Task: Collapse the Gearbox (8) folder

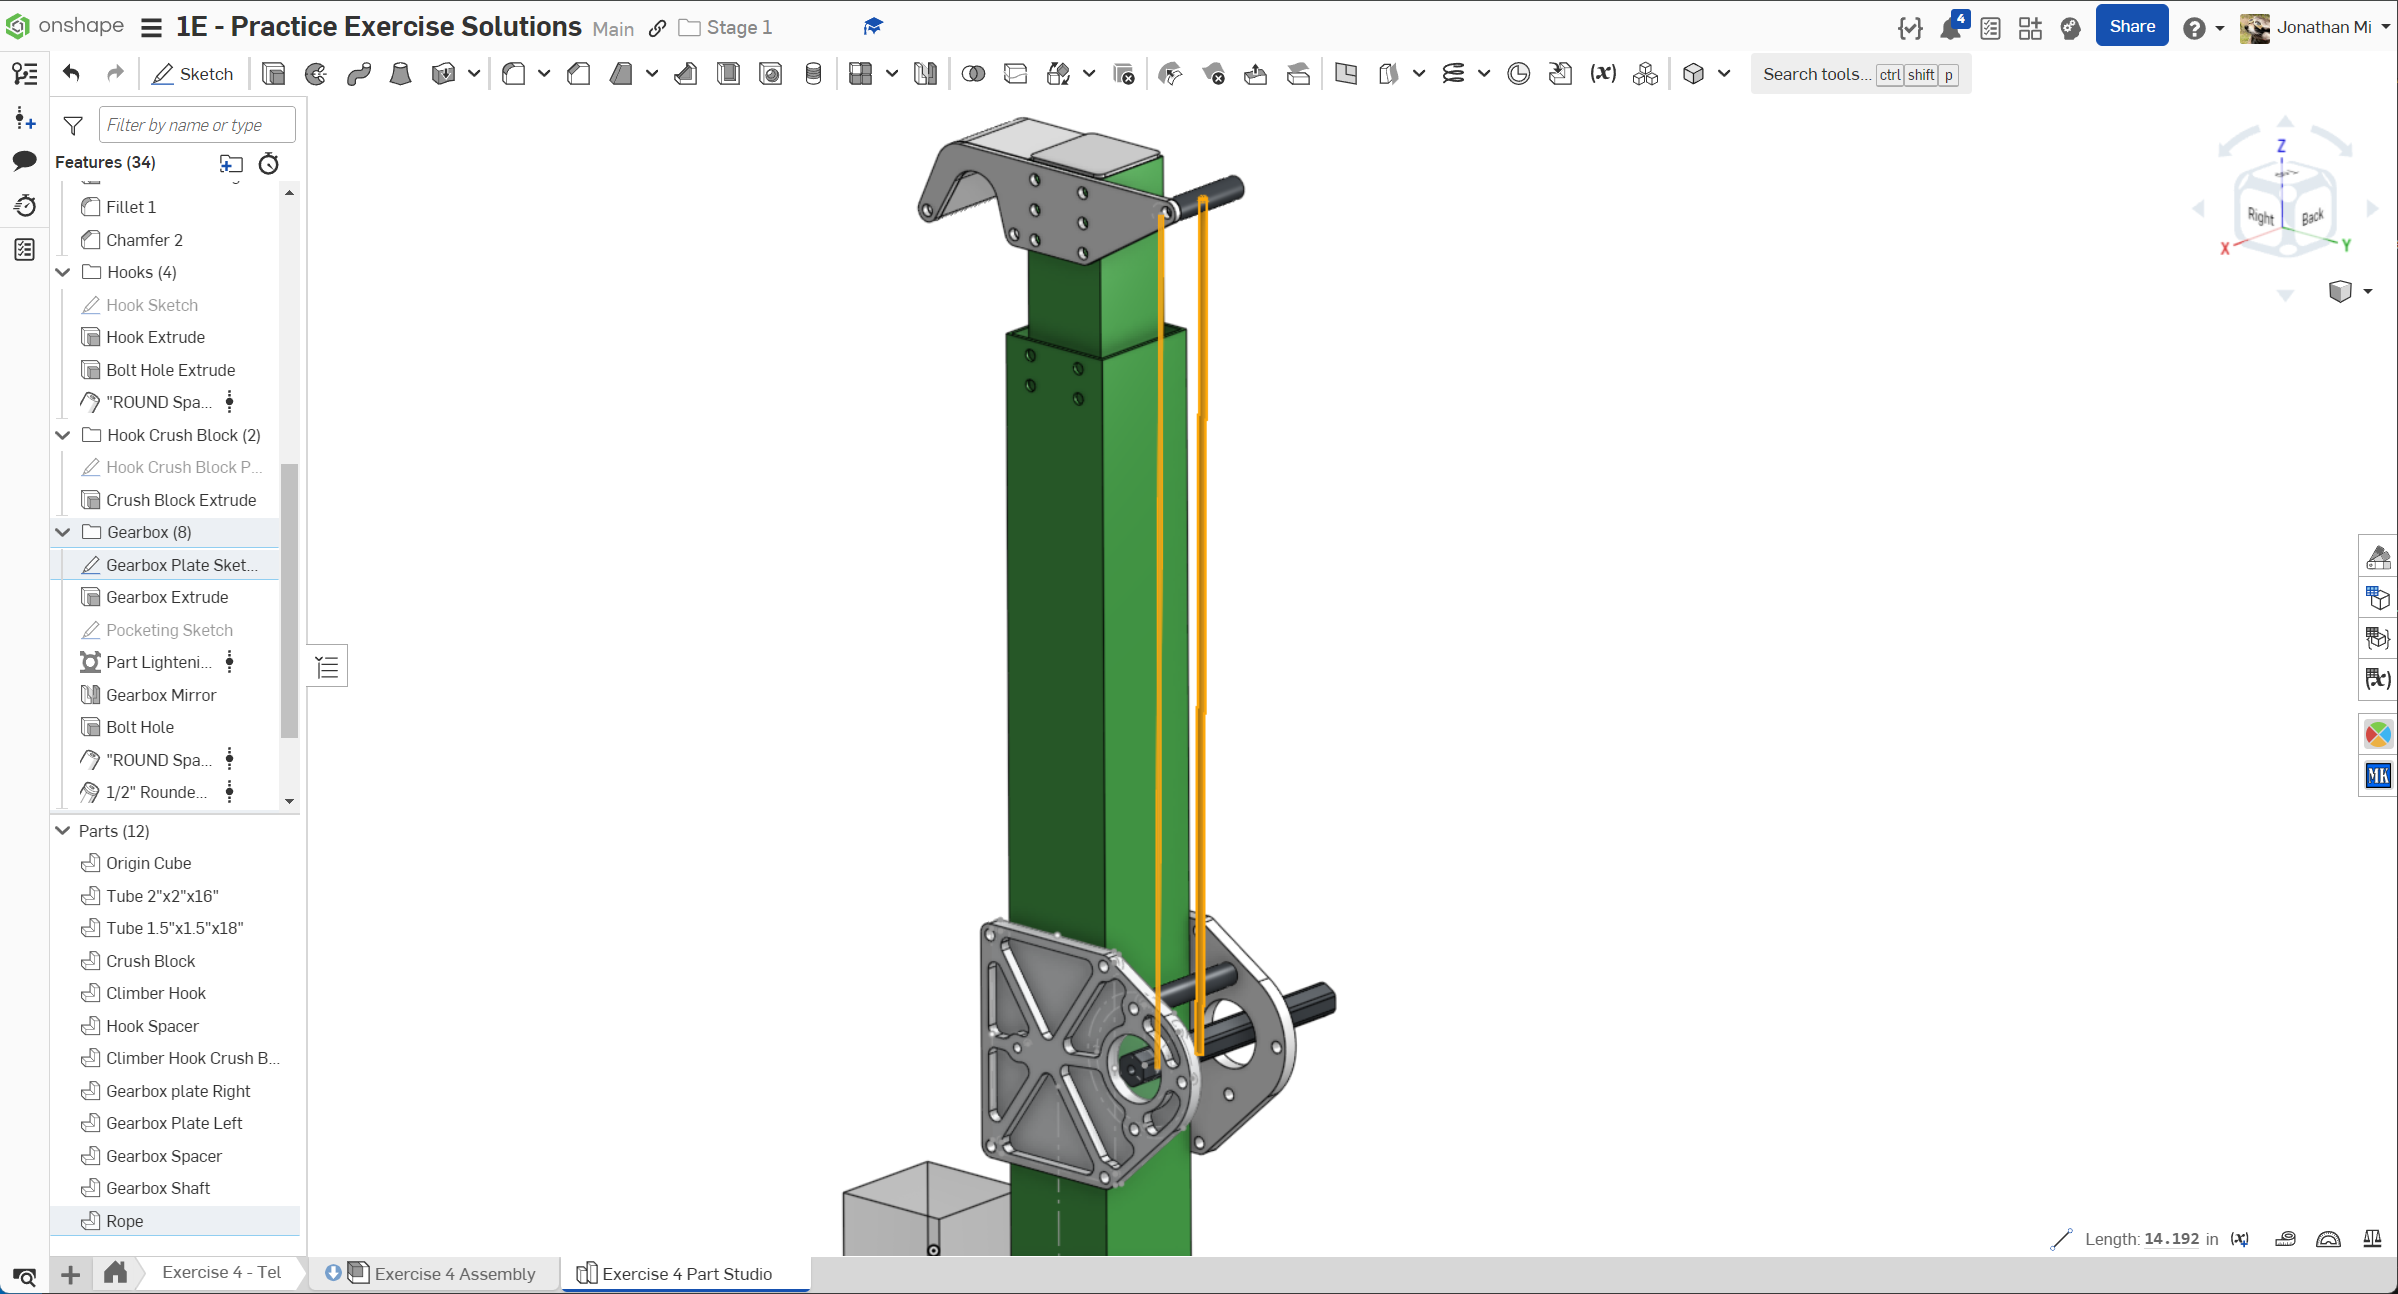Action: point(63,532)
